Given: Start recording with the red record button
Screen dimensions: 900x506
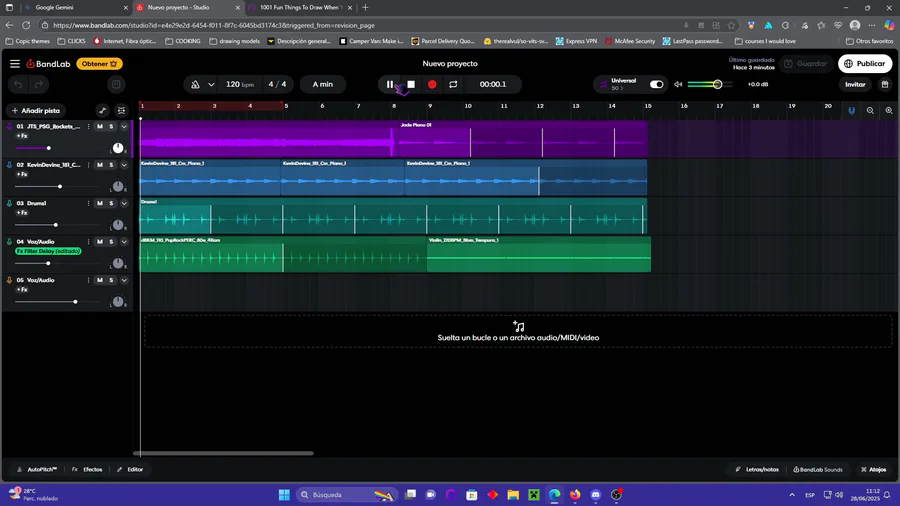Looking at the screenshot, I should click(432, 84).
